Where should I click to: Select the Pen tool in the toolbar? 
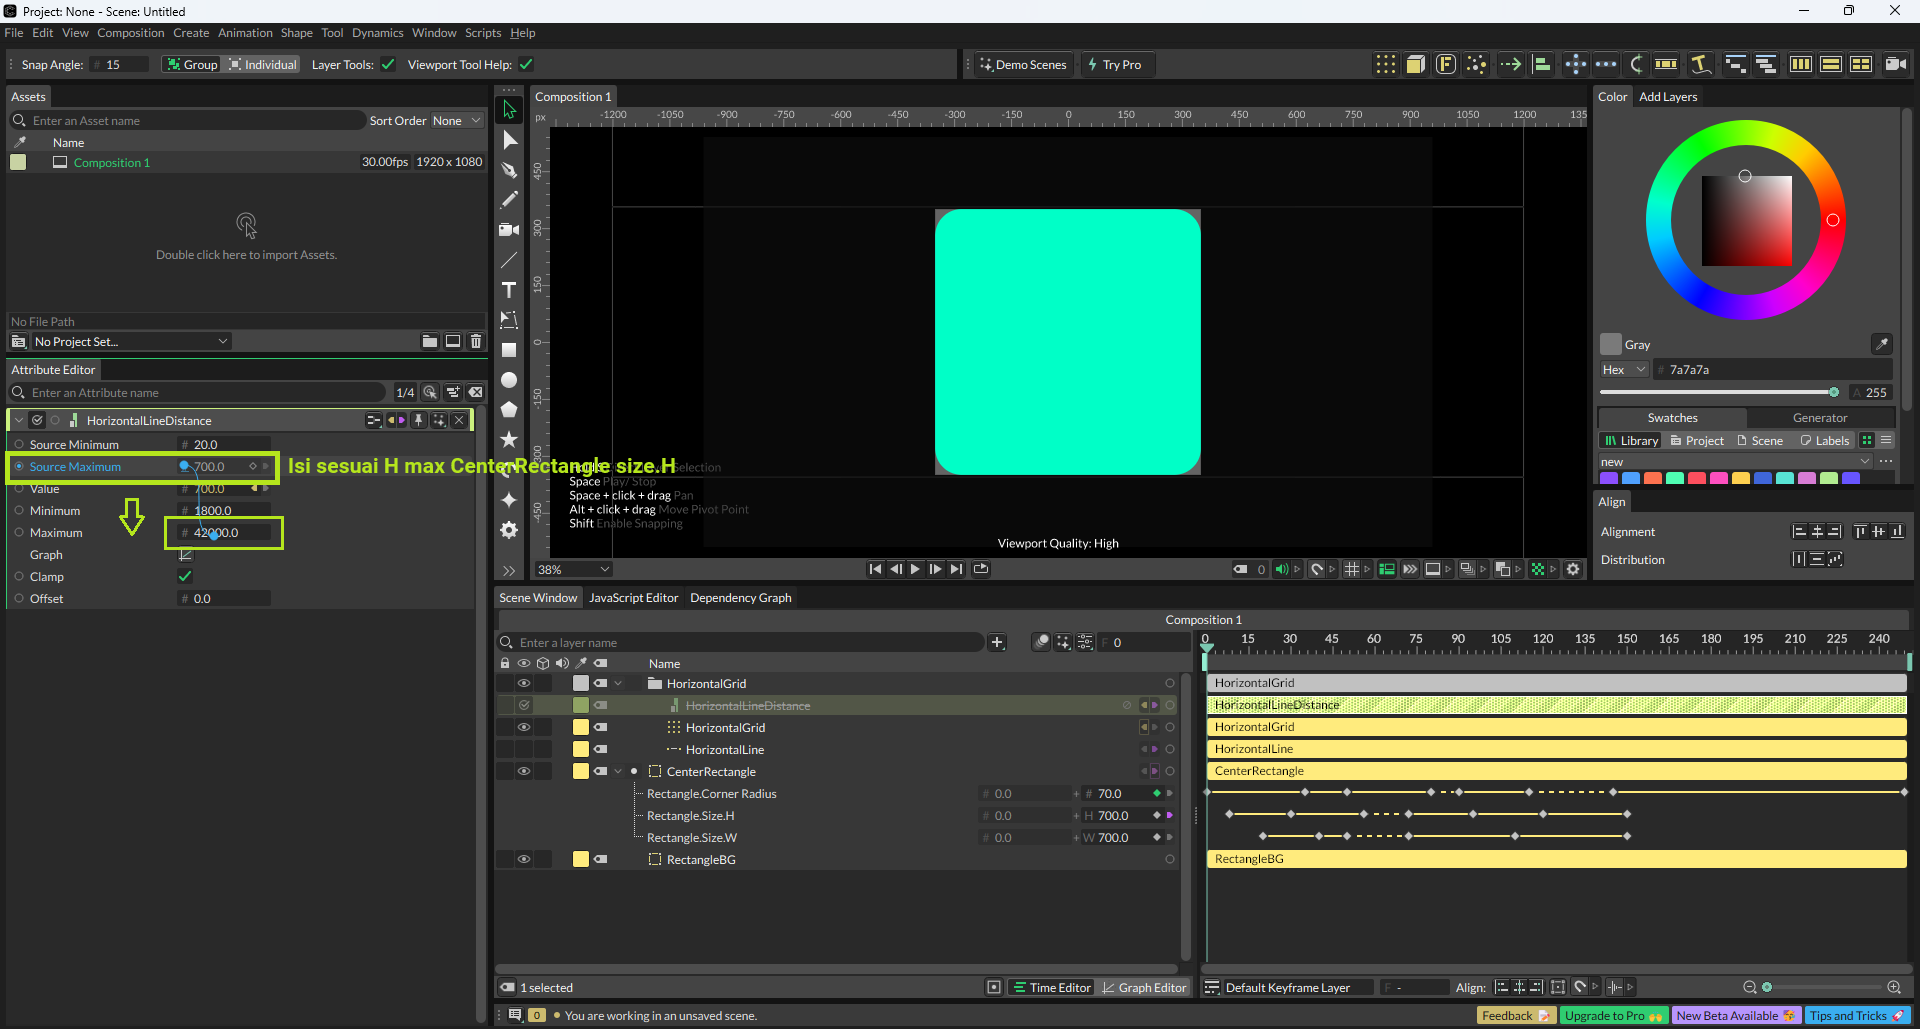509,170
